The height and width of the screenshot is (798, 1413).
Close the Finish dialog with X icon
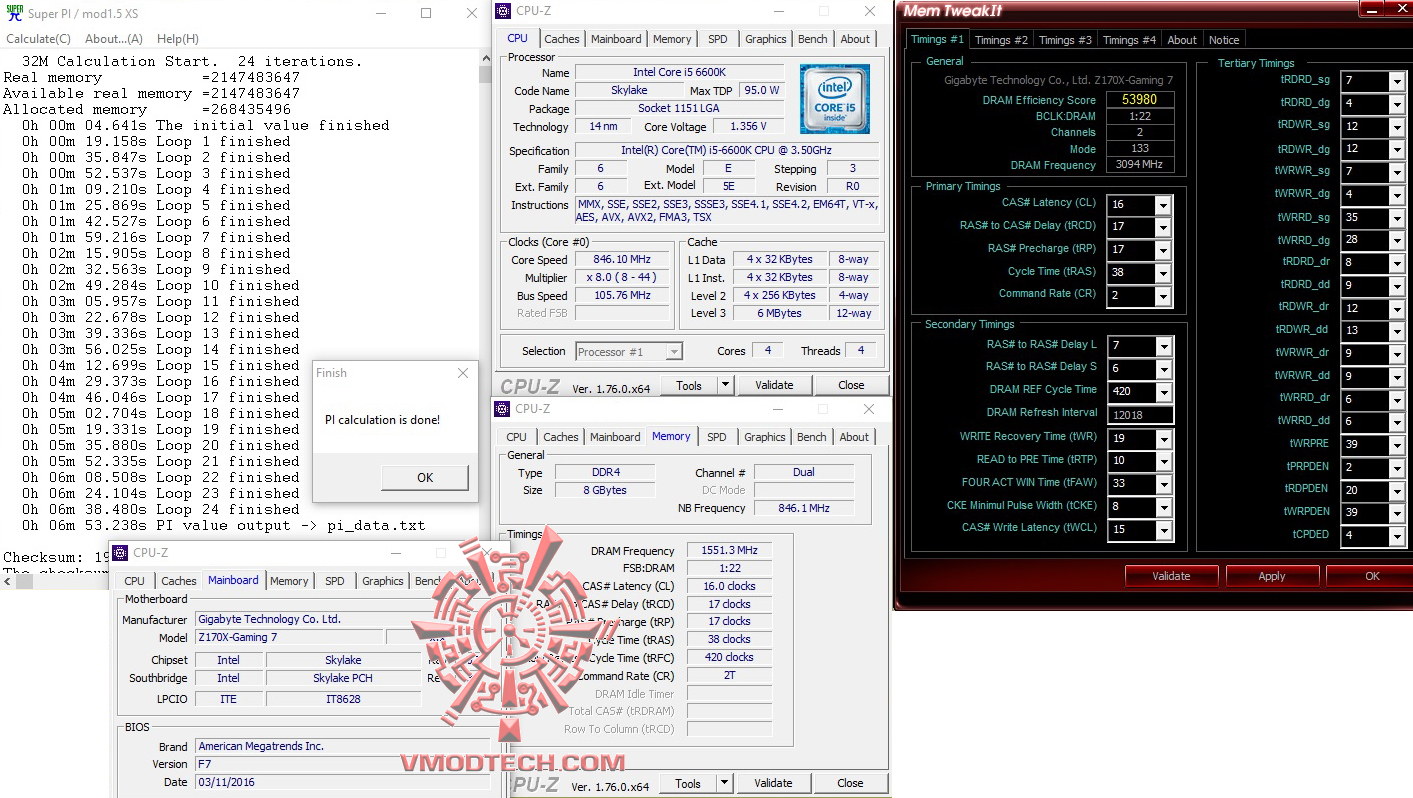click(x=462, y=373)
